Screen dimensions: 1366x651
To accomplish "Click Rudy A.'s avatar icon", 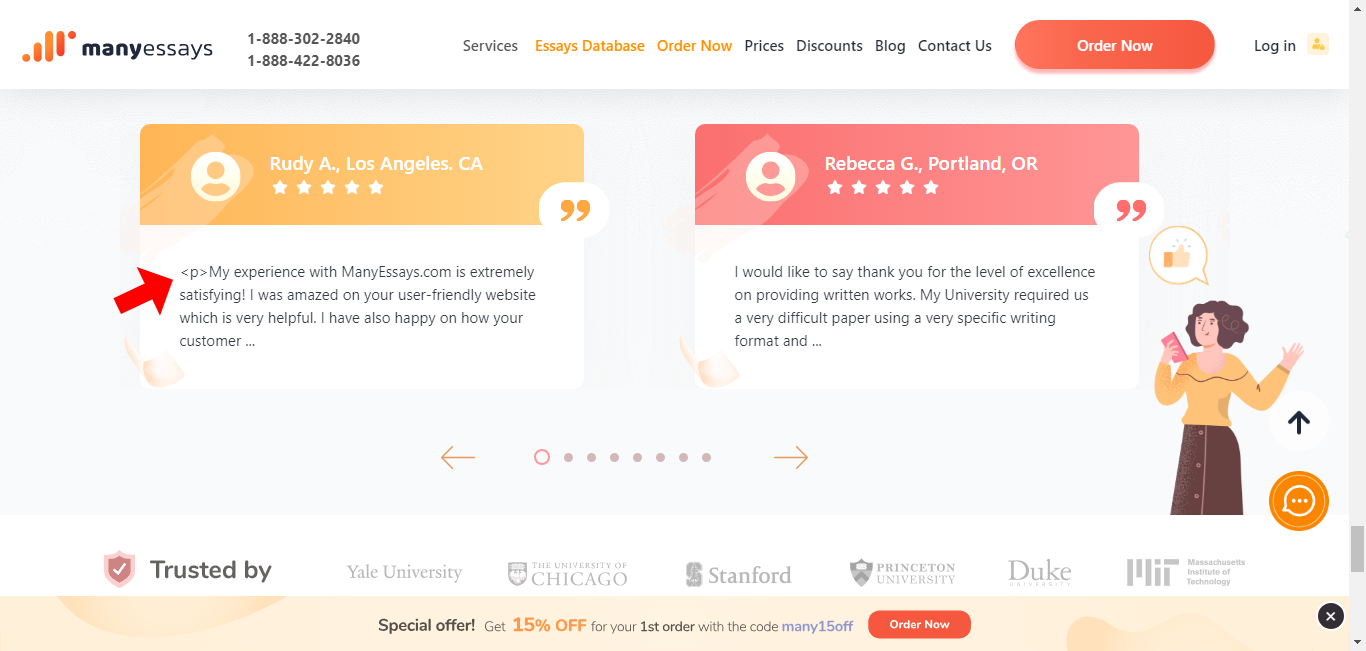I will click(215, 177).
